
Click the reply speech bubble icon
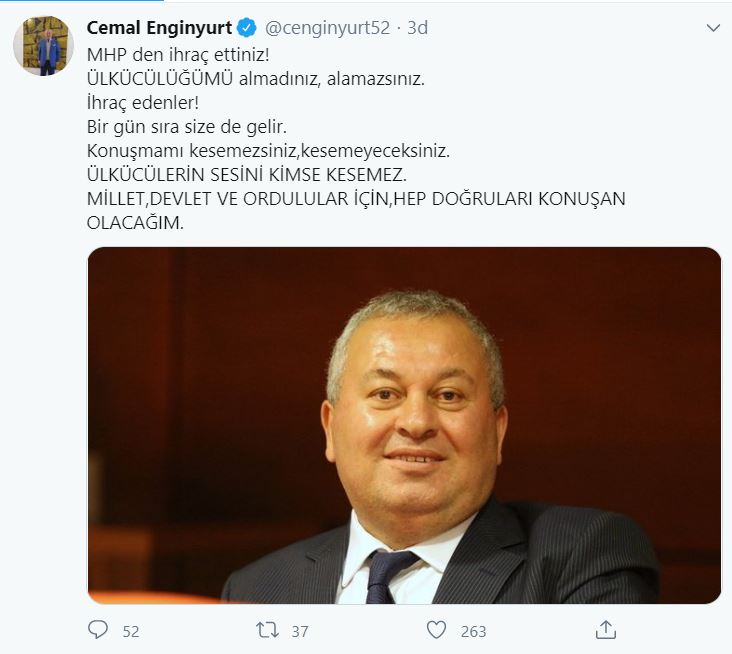pos(98,630)
